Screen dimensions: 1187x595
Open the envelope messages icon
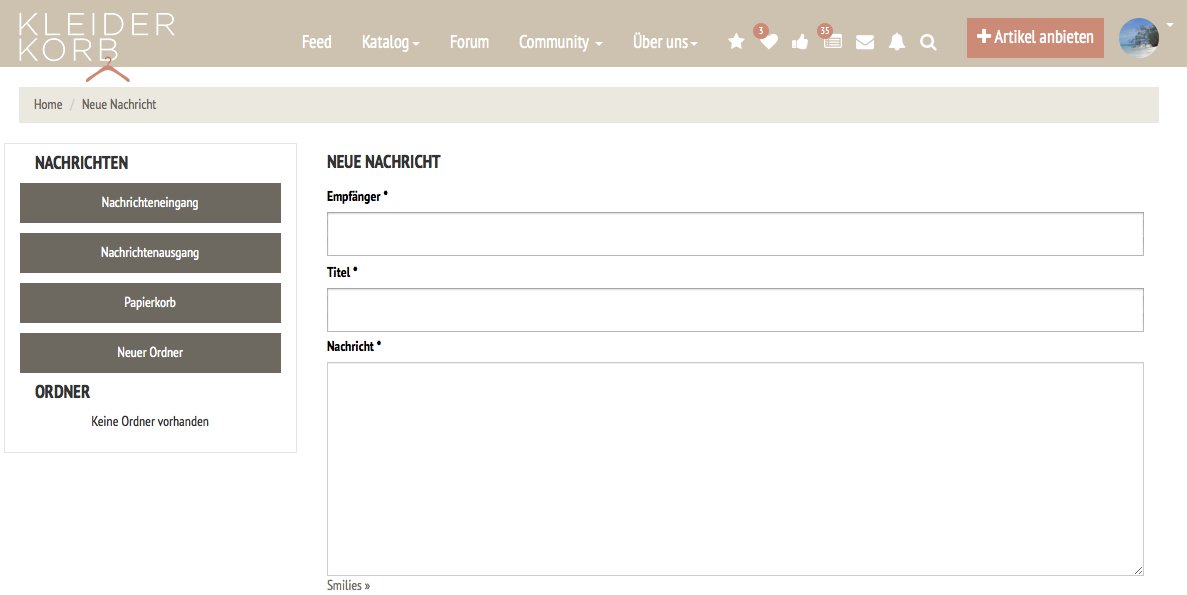[865, 42]
